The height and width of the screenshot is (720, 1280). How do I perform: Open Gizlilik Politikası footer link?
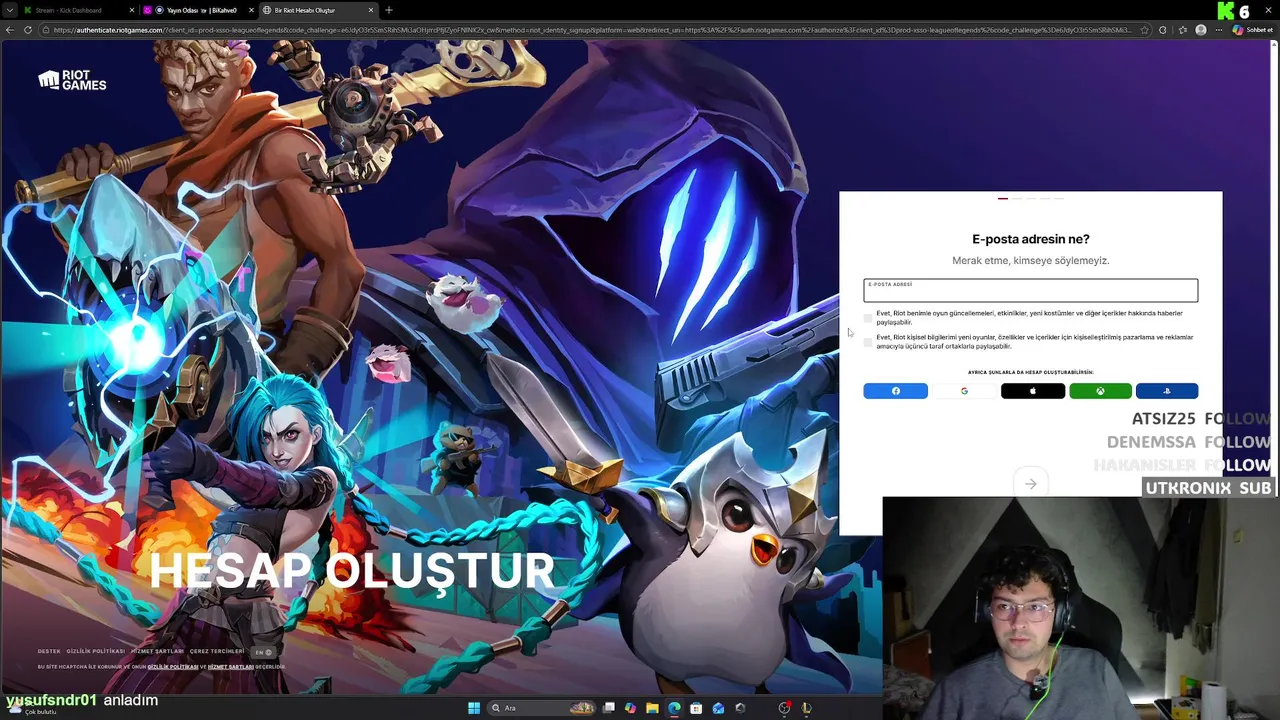click(x=95, y=651)
